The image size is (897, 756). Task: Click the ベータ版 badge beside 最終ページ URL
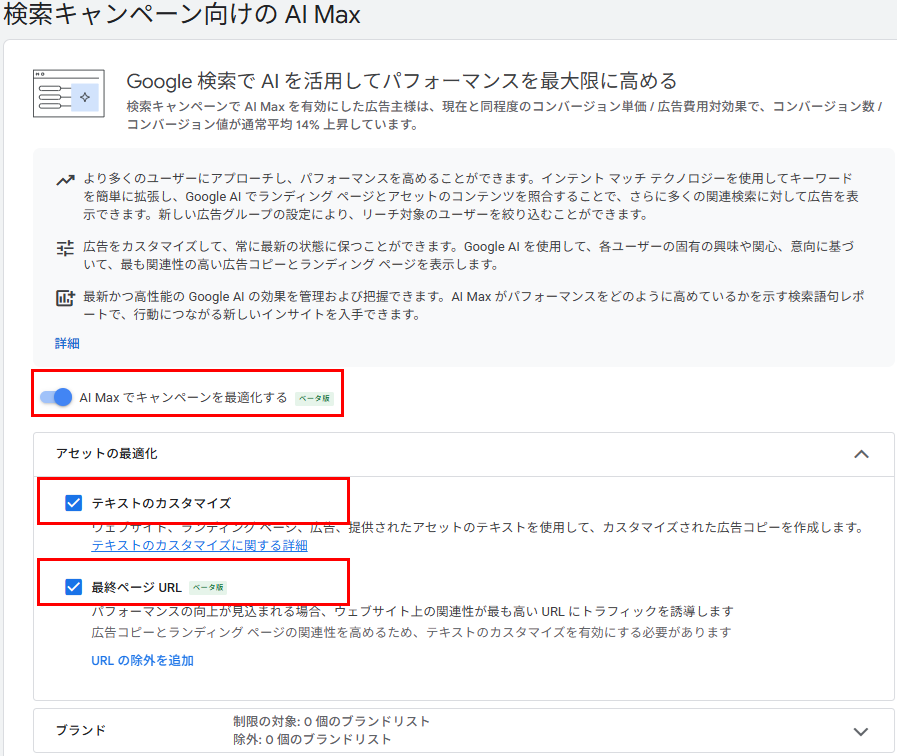(208, 587)
